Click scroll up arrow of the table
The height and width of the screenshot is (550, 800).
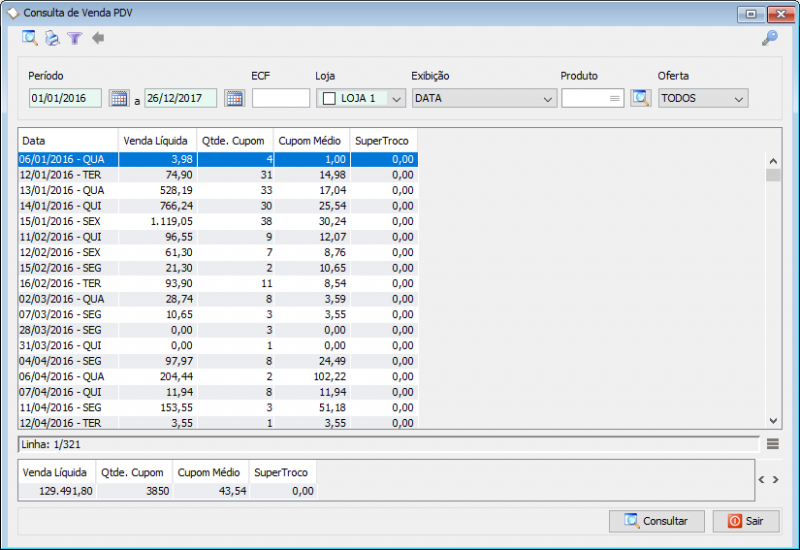pos(773,161)
